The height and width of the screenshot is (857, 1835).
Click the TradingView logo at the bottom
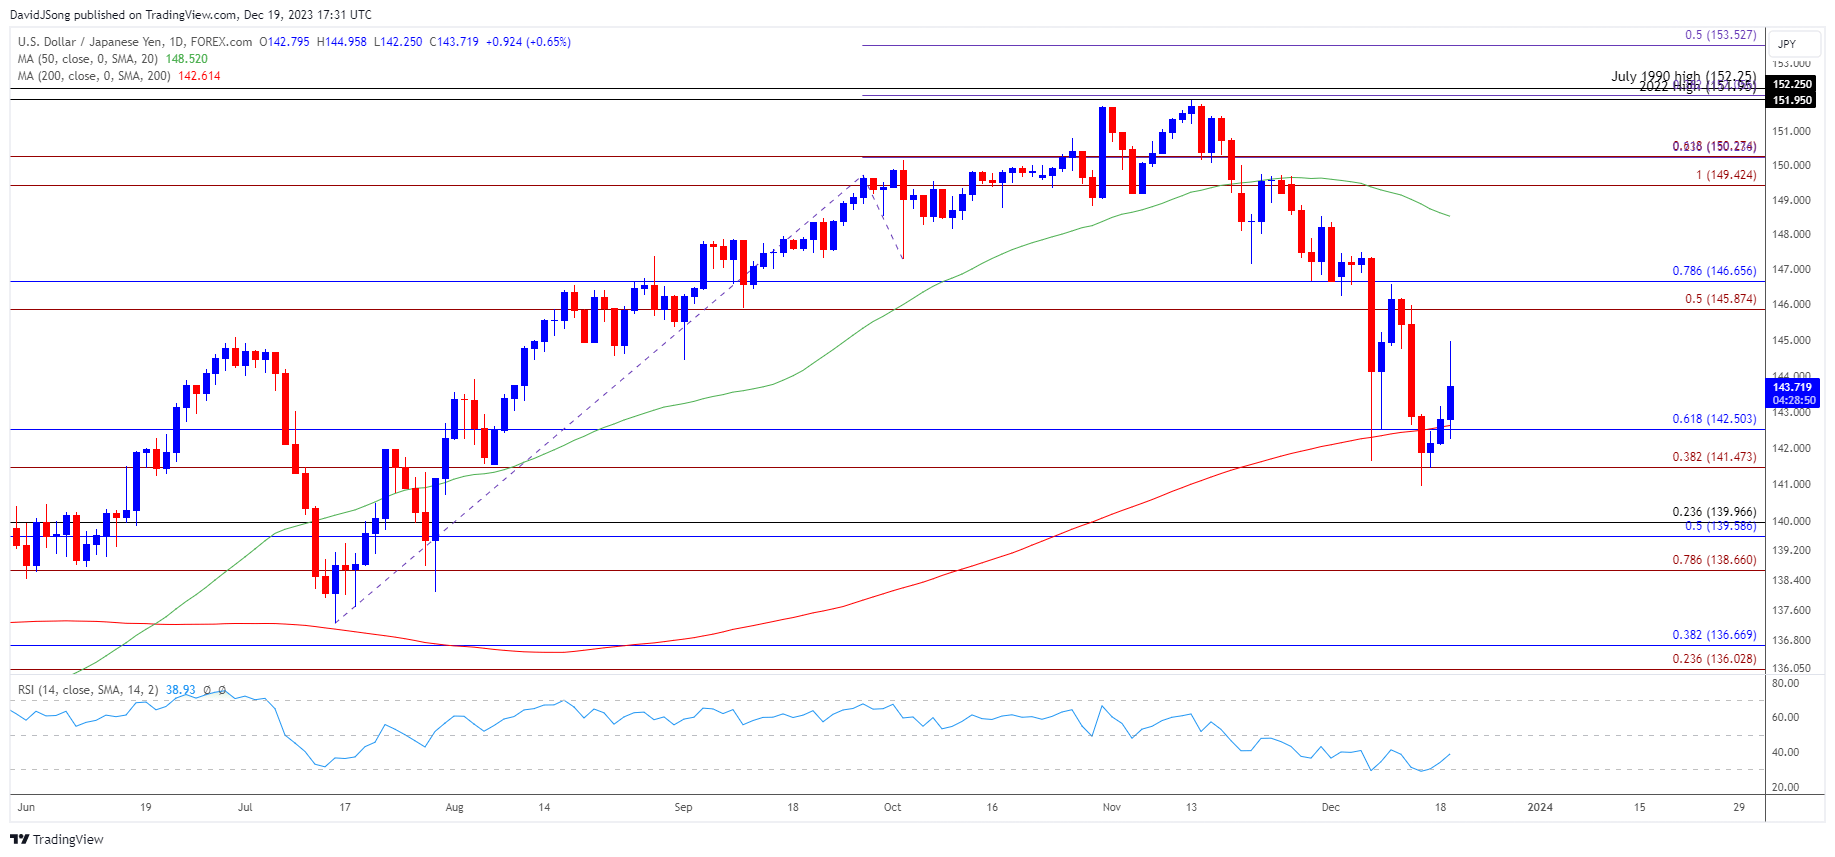pos(57,839)
